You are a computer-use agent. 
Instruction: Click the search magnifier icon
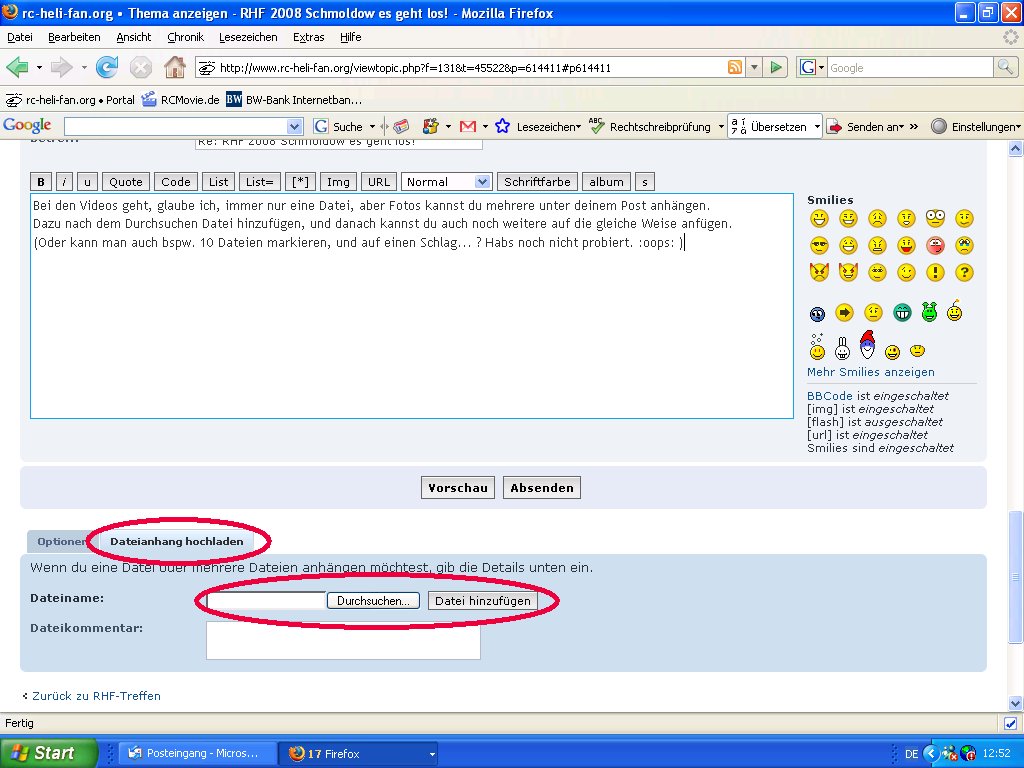pyautogui.click(x=1004, y=67)
